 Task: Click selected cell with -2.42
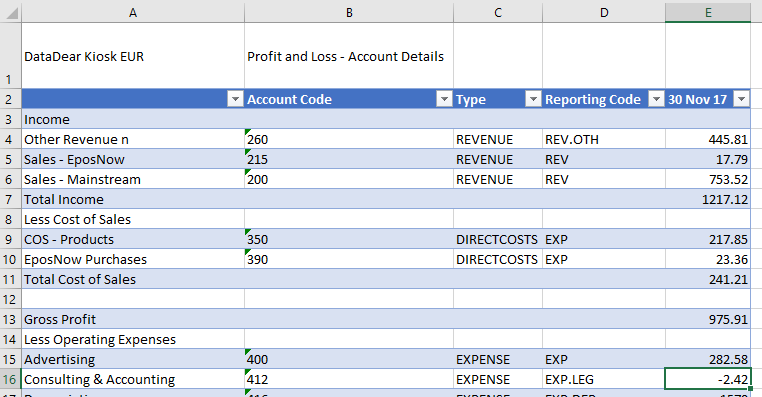tap(708, 380)
